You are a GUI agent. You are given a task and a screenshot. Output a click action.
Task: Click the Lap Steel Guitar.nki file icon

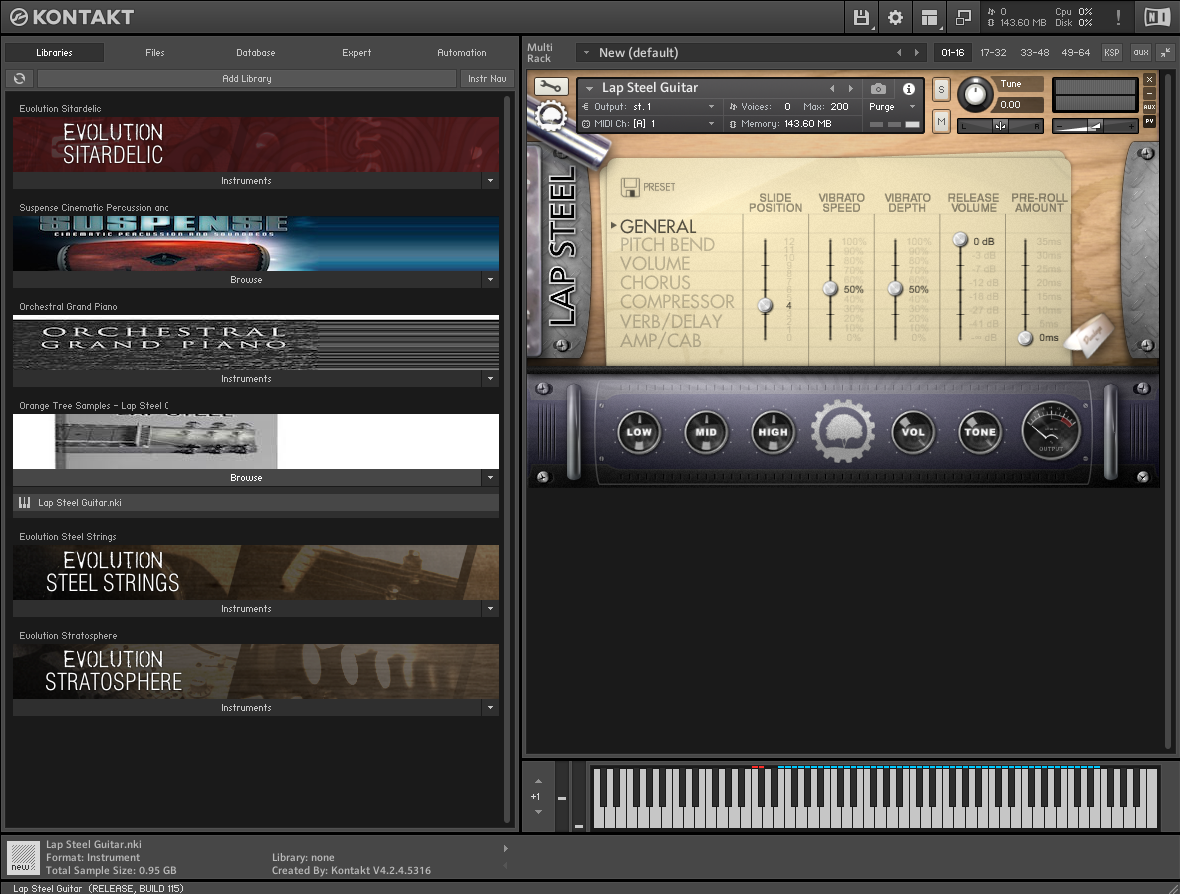coord(25,503)
